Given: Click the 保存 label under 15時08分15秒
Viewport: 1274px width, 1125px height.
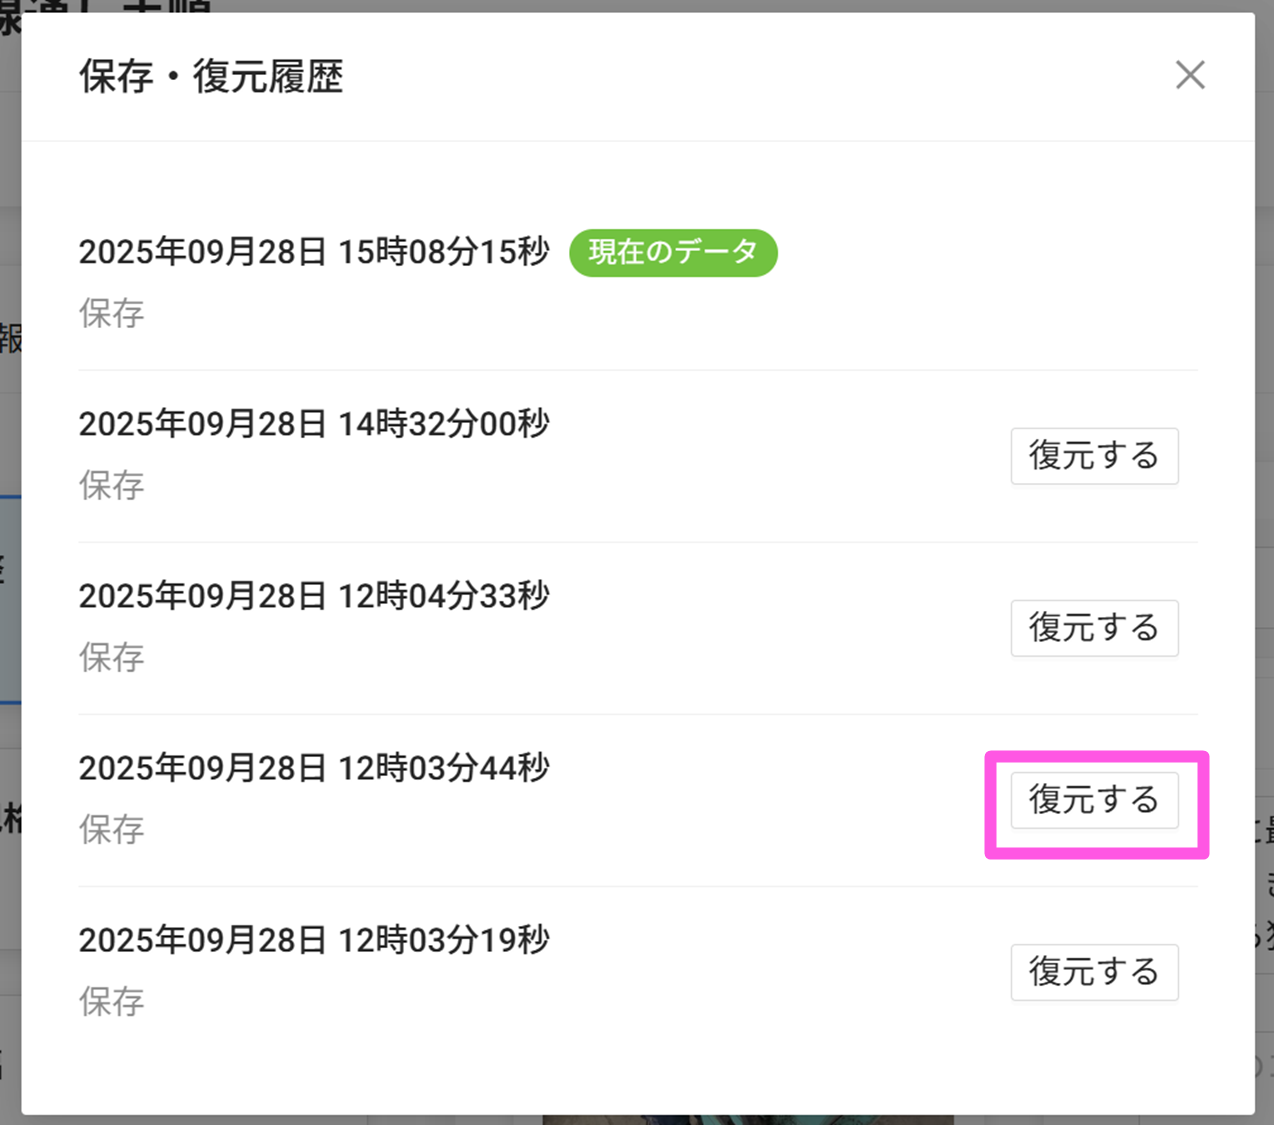Looking at the screenshot, I should coord(112,314).
